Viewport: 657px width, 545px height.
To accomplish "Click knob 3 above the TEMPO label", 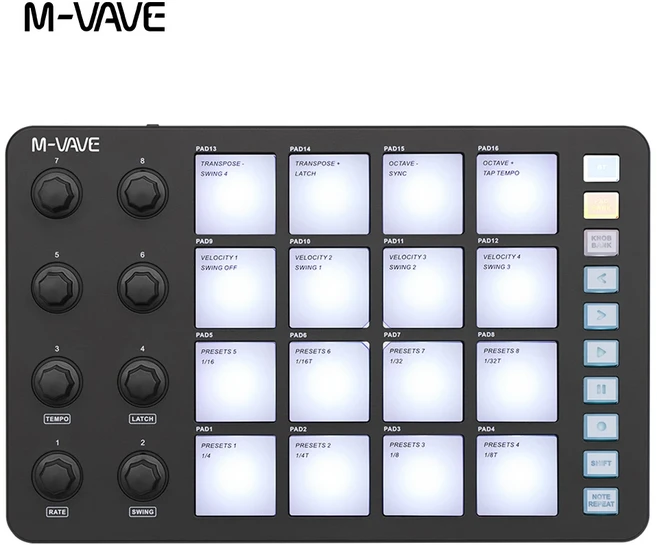I will [57, 381].
